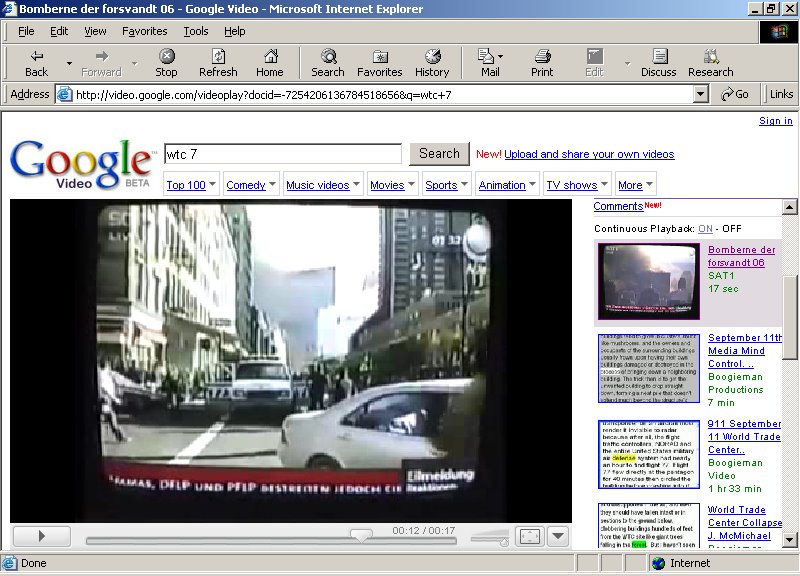The width and height of the screenshot is (800, 576).
Task: Expand the Comedy category dropdown
Action: click(272, 184)
